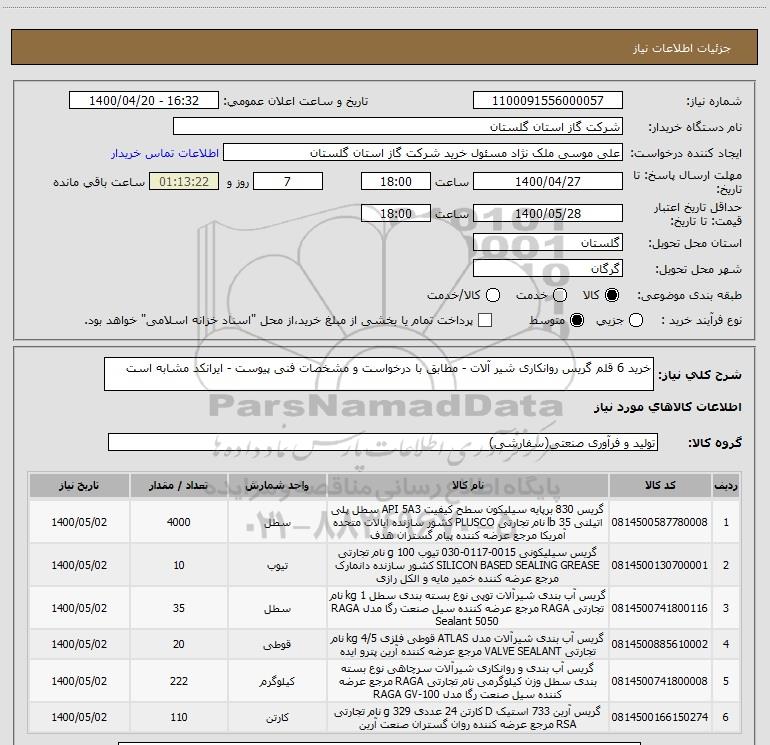
Task: Click the price validity date 1400/05/28
Action: 548,213
